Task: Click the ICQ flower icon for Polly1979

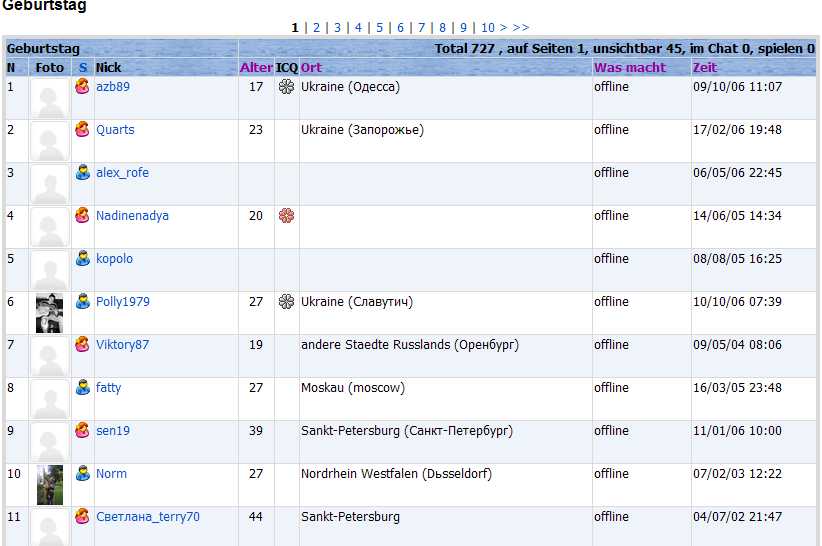Action: (286, 302)
